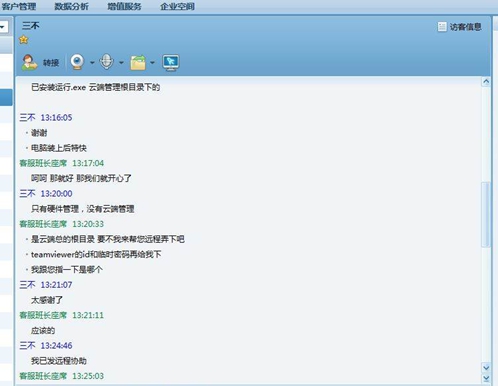Select the highlighted blue row in left list
This screenshot has height=386, width=498.
tap(6, 97)
